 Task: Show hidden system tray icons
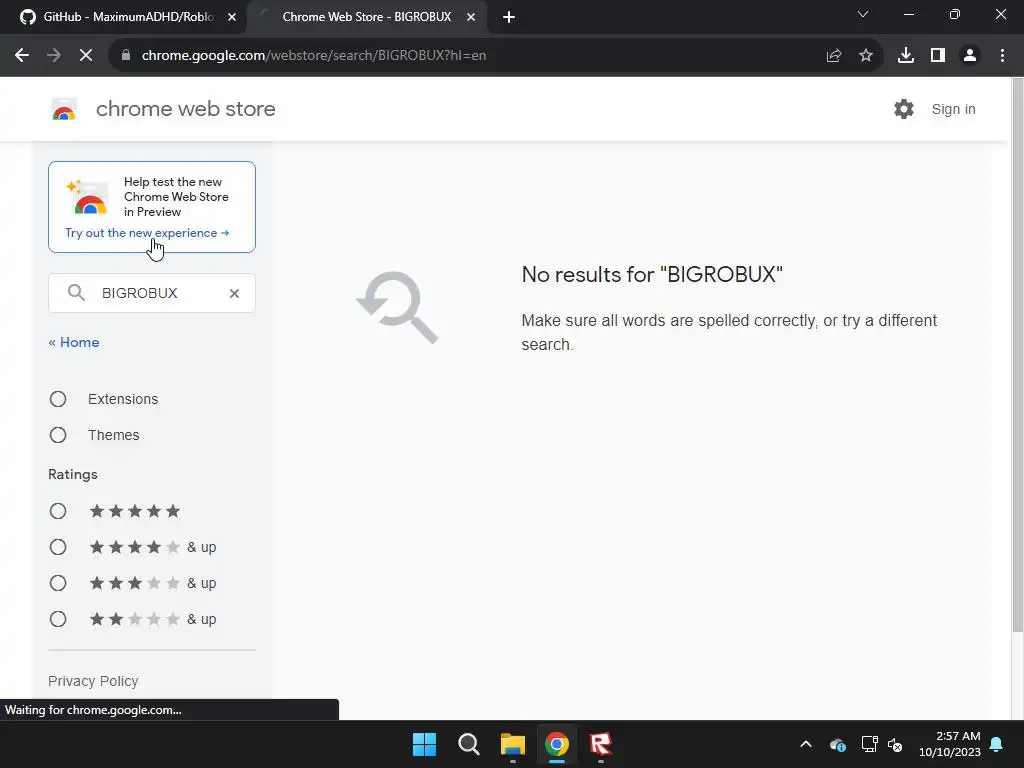coord(806,744)
